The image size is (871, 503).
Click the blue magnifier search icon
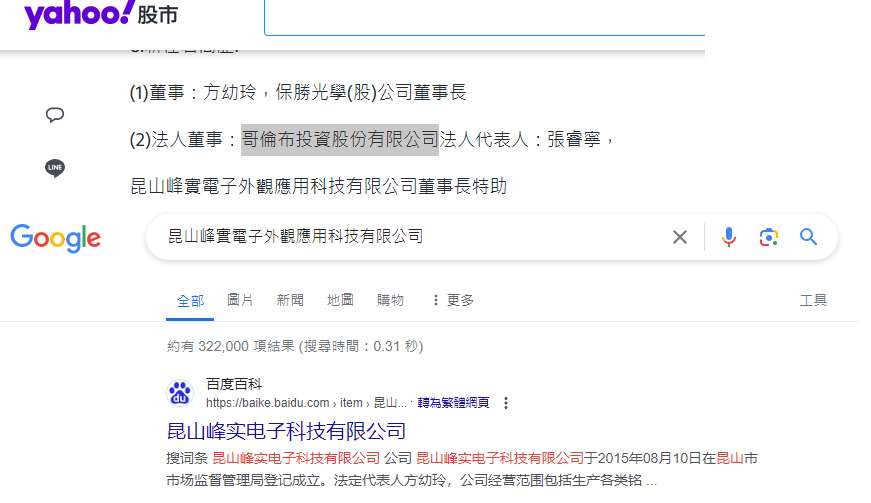pos(808,237)
